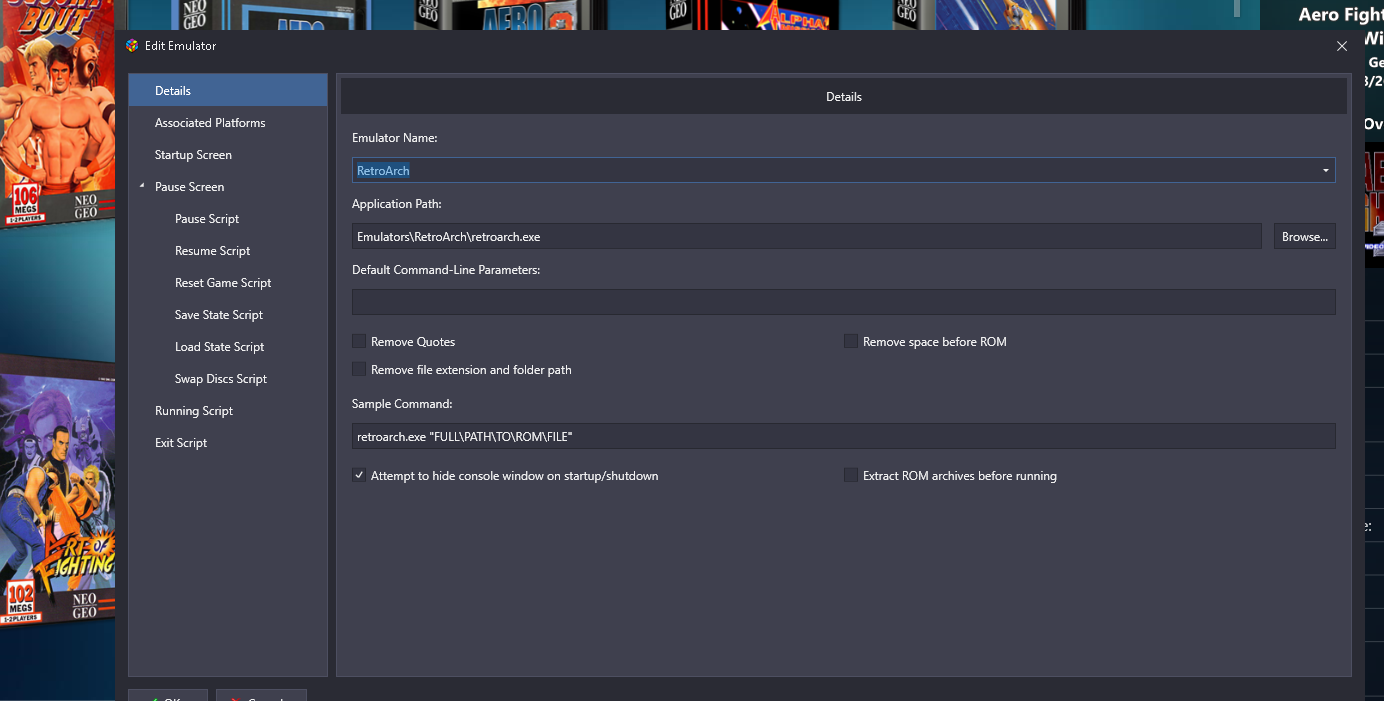Toggle Remove file extension and folder path
This screenshot has height=701, width=1384.
coord(359,369)
